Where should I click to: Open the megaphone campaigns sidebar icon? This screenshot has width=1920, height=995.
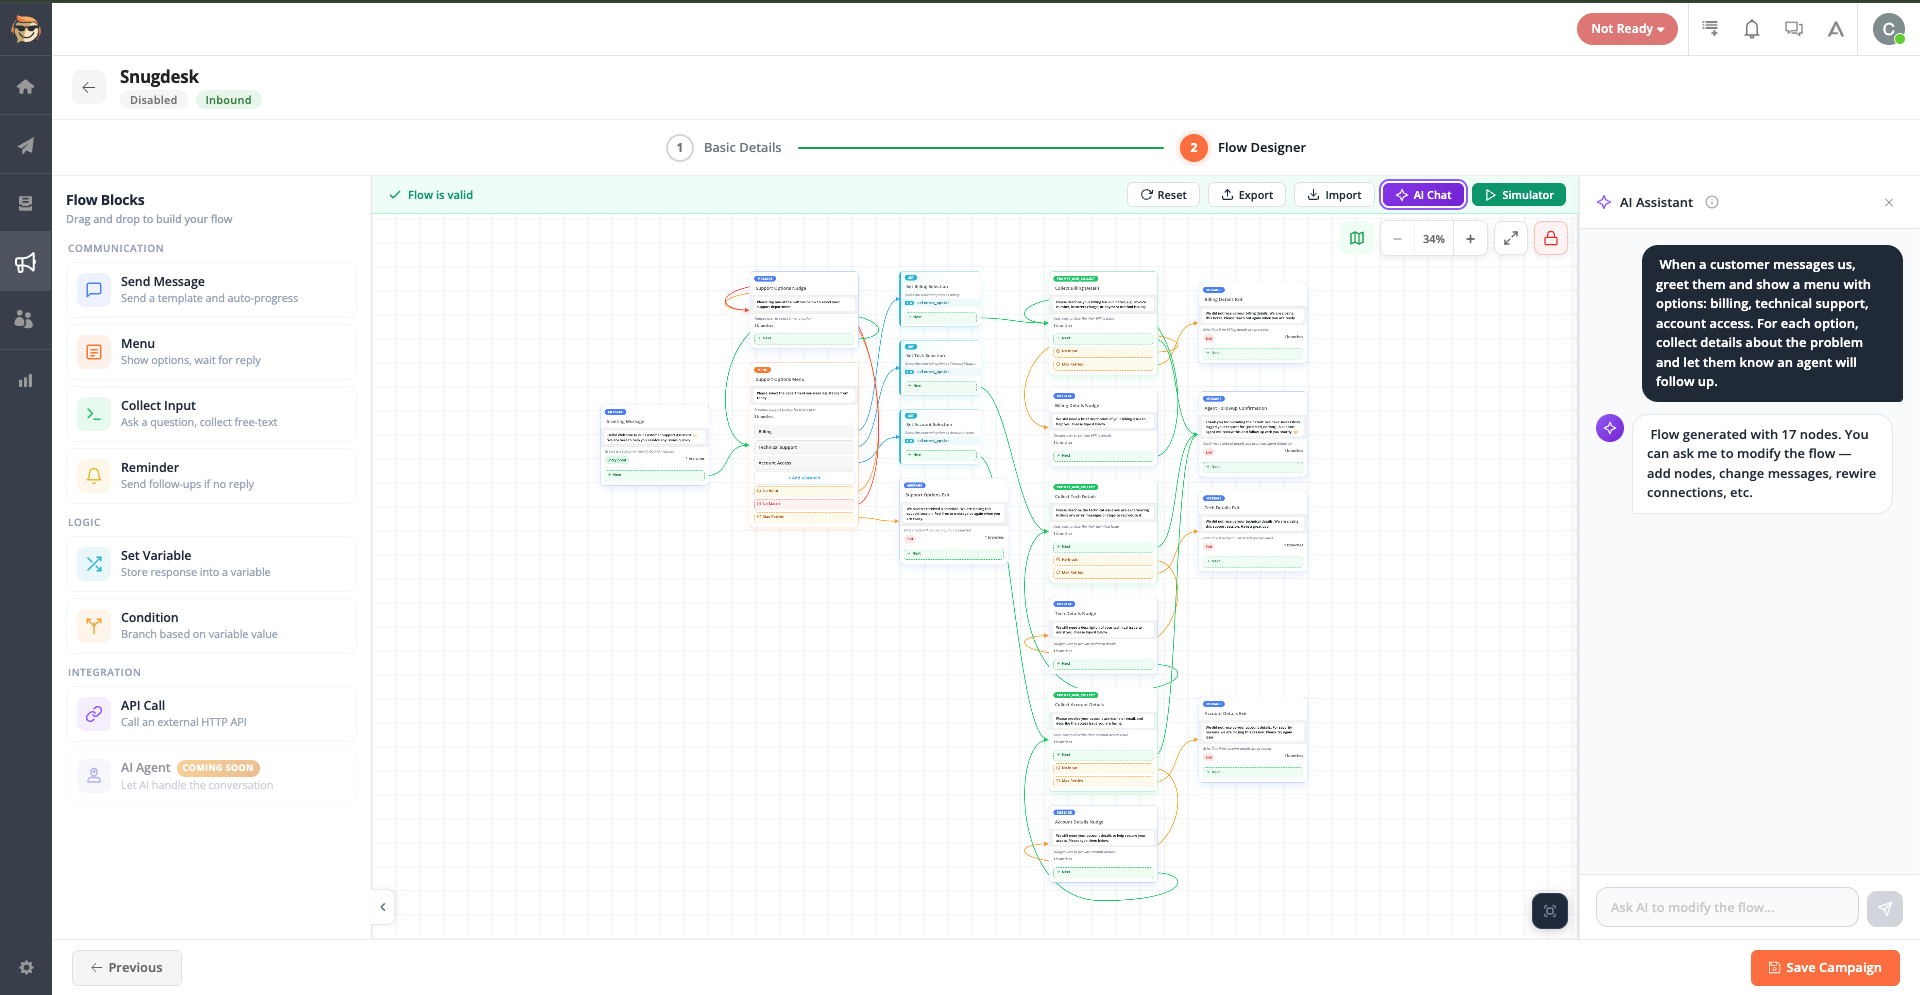pos(26,262)
